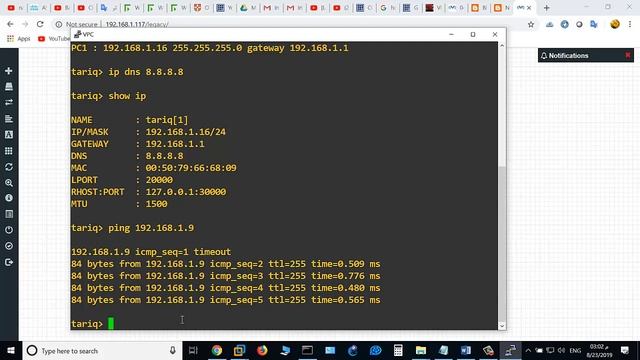Open the Windows Start menu
Viewport: 640px width, 360px height.
click(11, 351)
